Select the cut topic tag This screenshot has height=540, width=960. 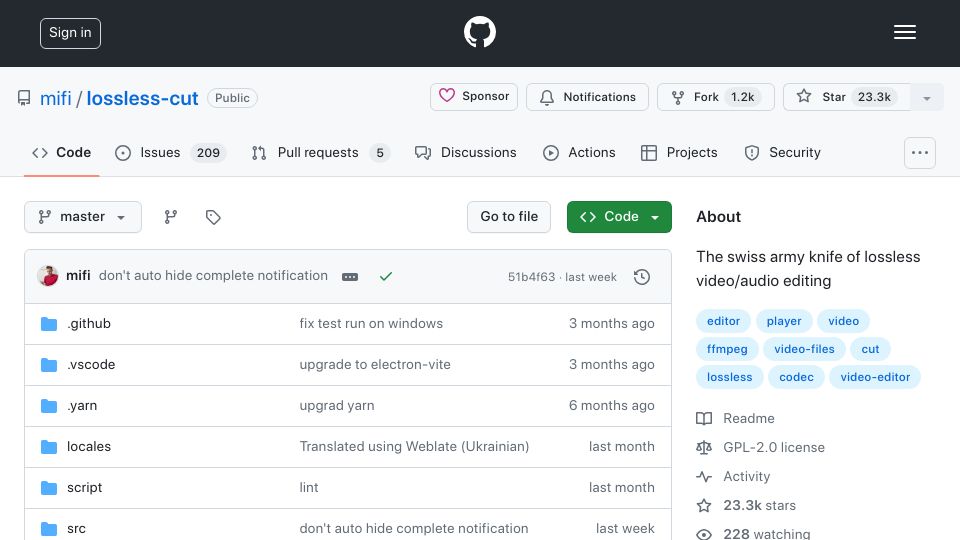870,349
